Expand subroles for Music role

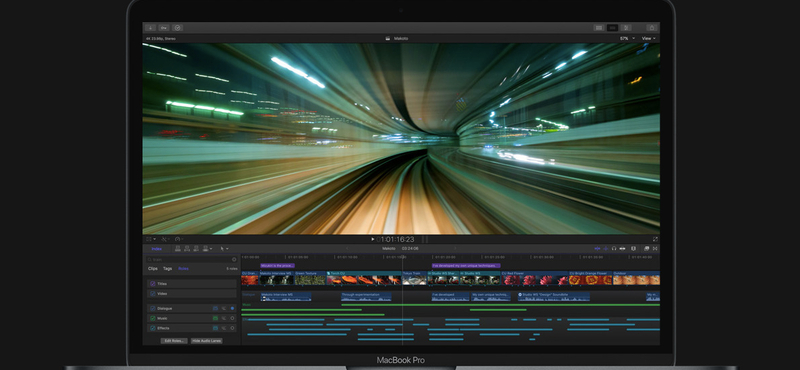[x=224, y=318]
